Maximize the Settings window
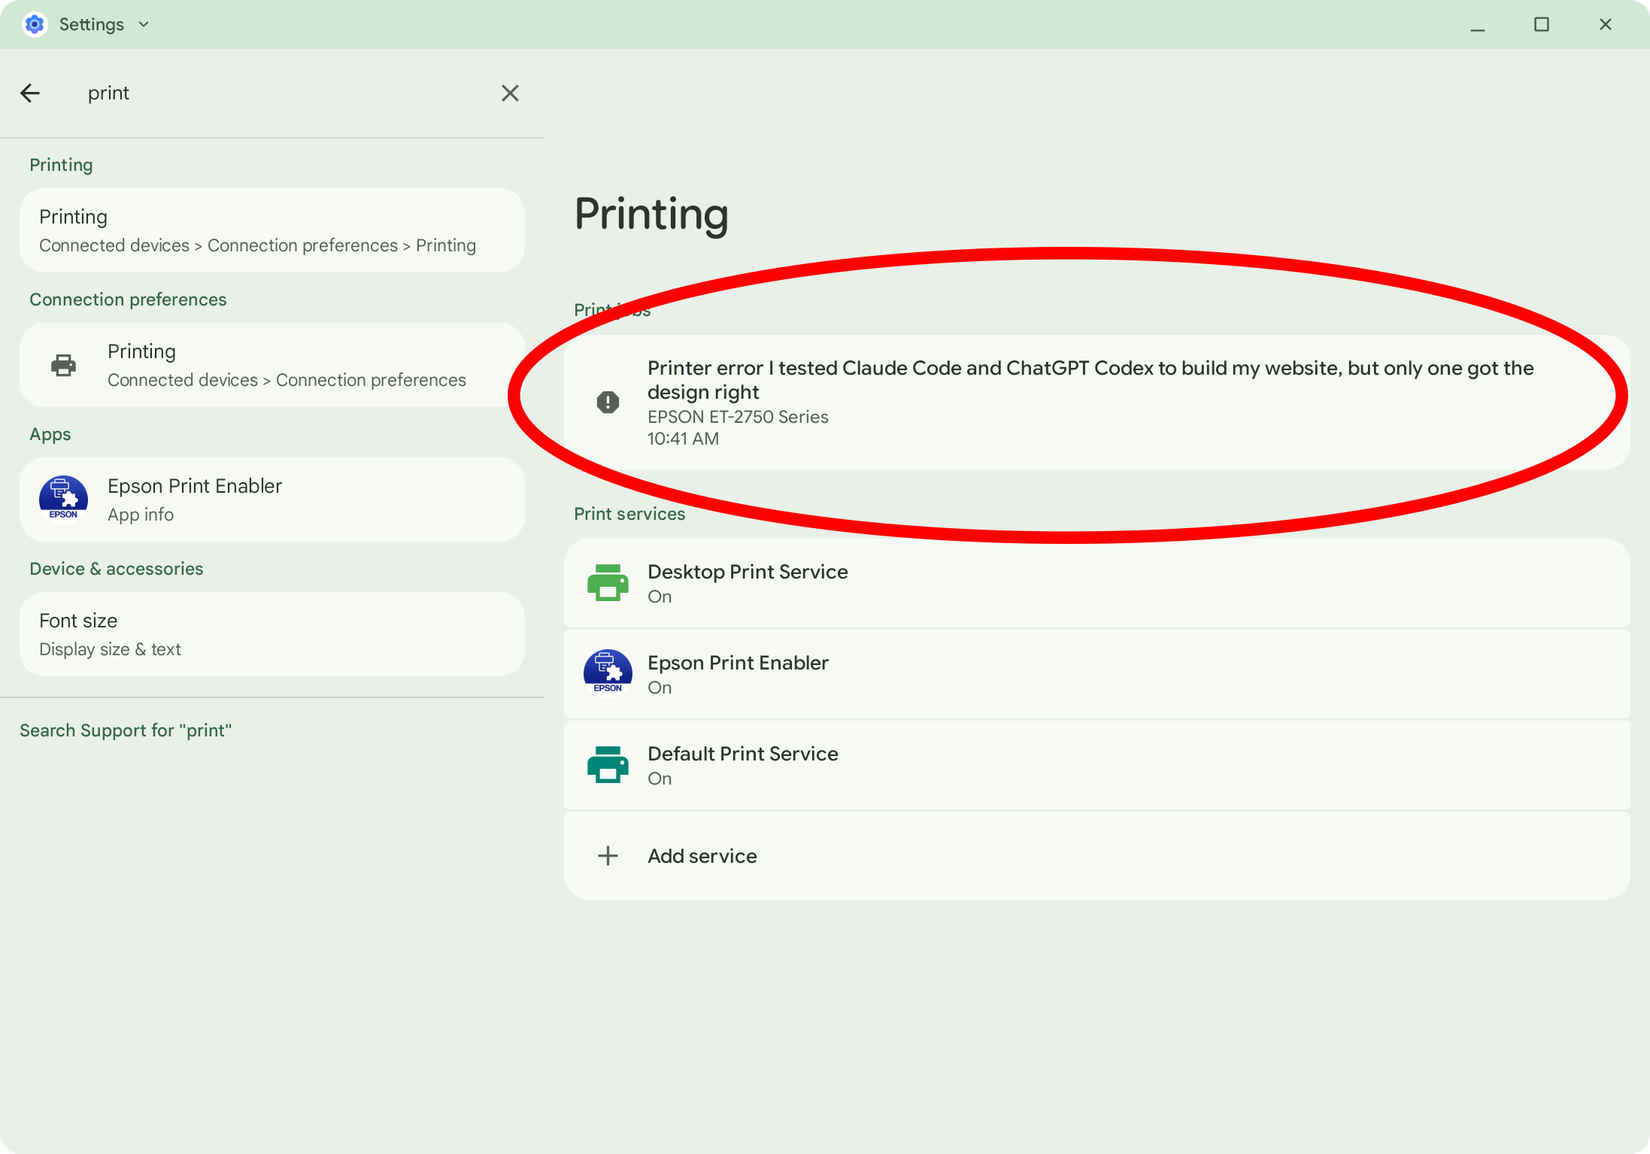Image resolution: width=1650 pixels, height=1154 pixels. pyautogui.click(x=1542, y=24)
